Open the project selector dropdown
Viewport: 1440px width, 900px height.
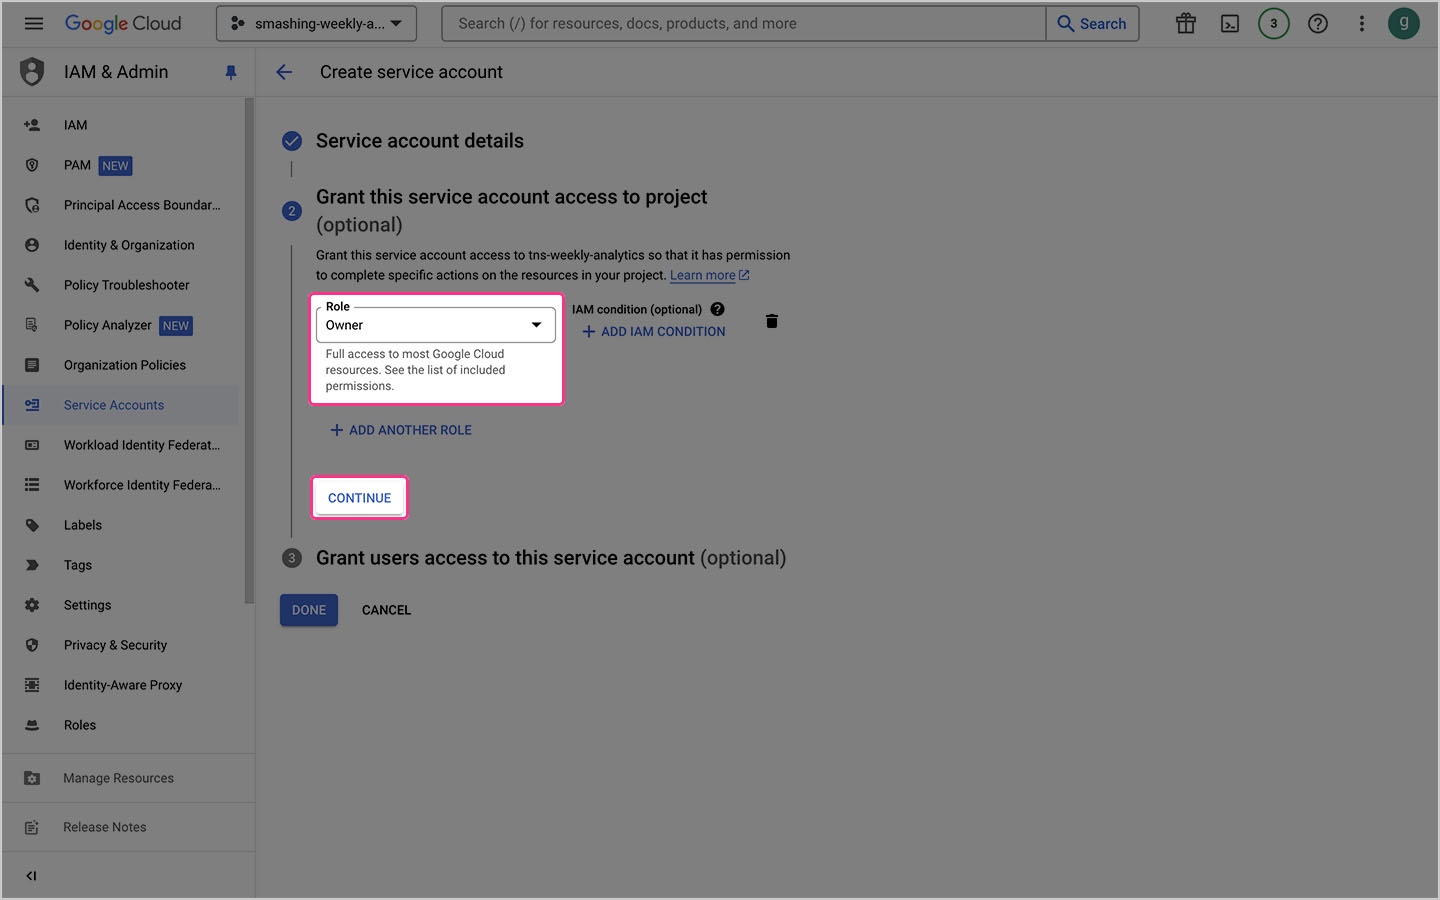tap(316, 23)
